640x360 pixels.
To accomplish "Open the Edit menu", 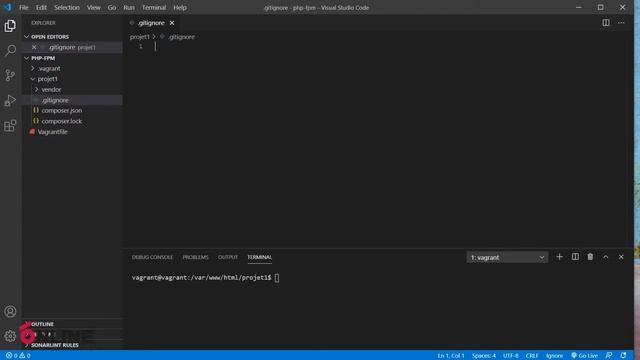I will (41, 7).
